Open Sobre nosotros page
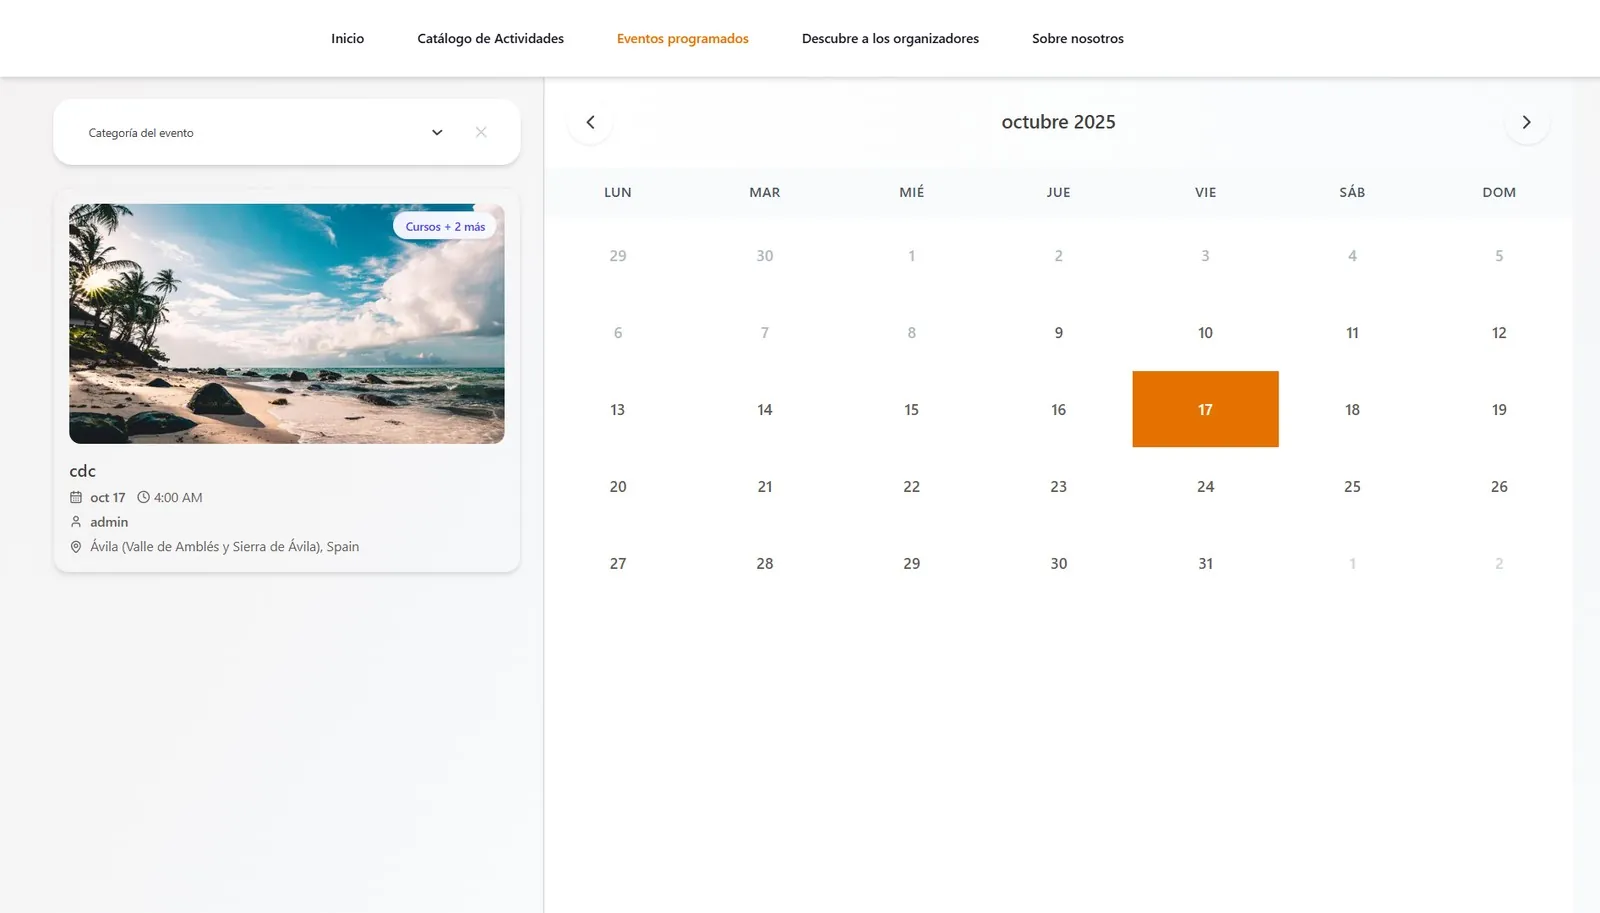This screenshot has height=913, width=1600. tap(1077, 38)
